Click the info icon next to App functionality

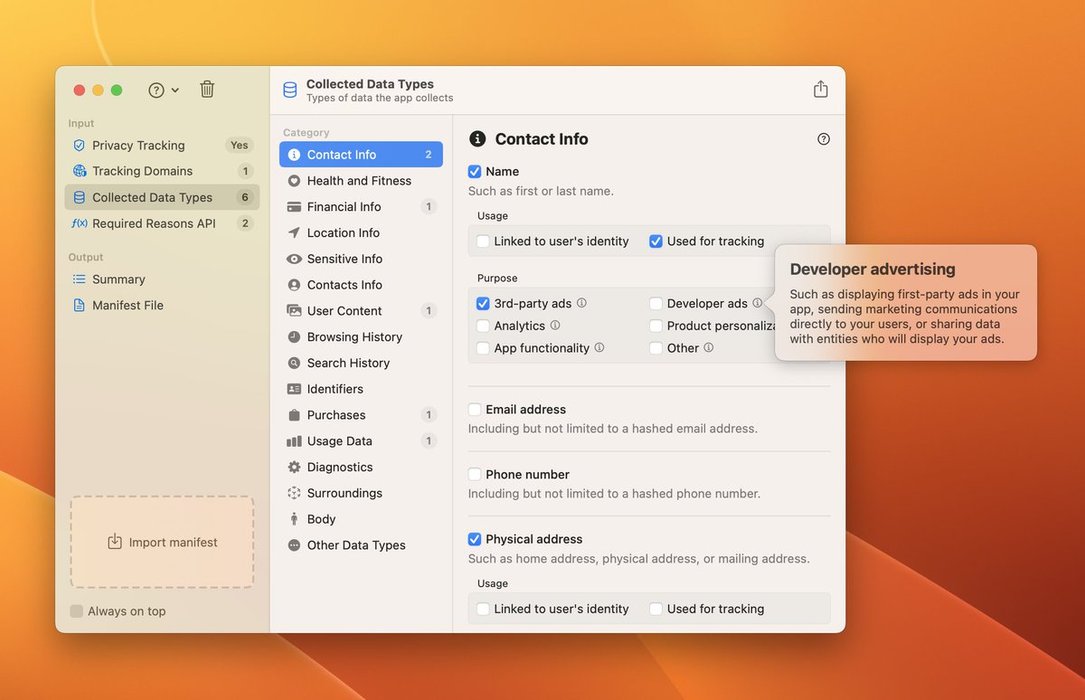pos(599,348)
